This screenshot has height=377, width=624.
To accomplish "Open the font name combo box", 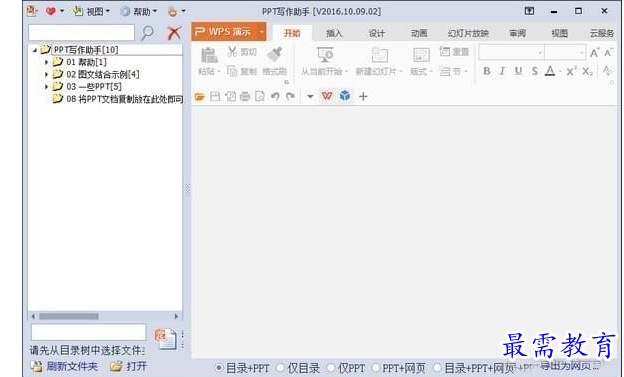I will 511,52.
